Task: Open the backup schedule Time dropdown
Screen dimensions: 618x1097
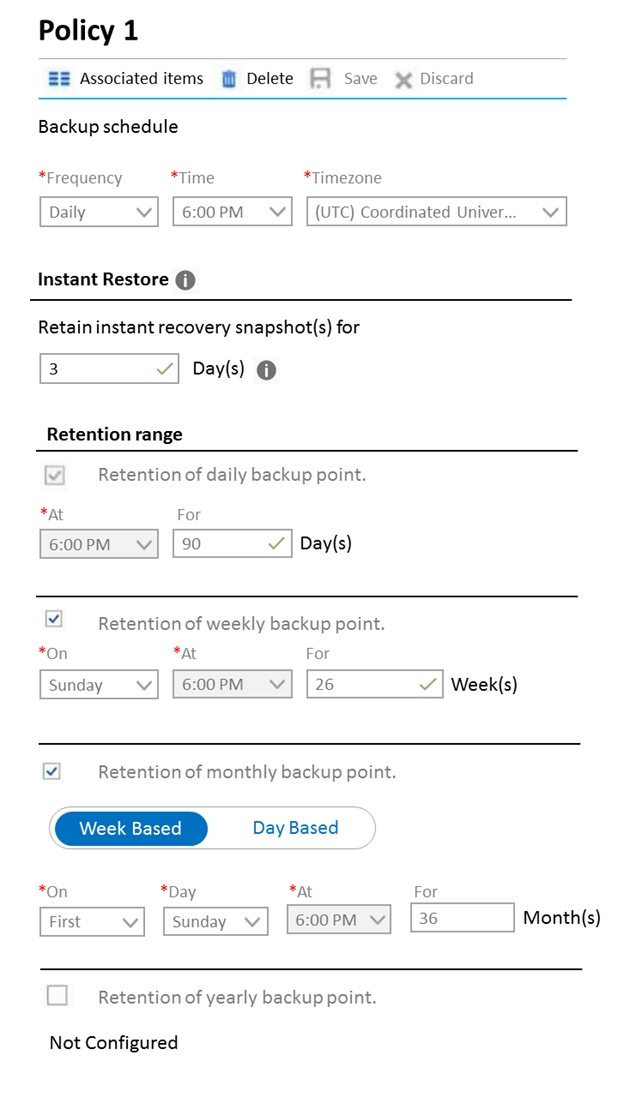Action: (x=232, y=212)
